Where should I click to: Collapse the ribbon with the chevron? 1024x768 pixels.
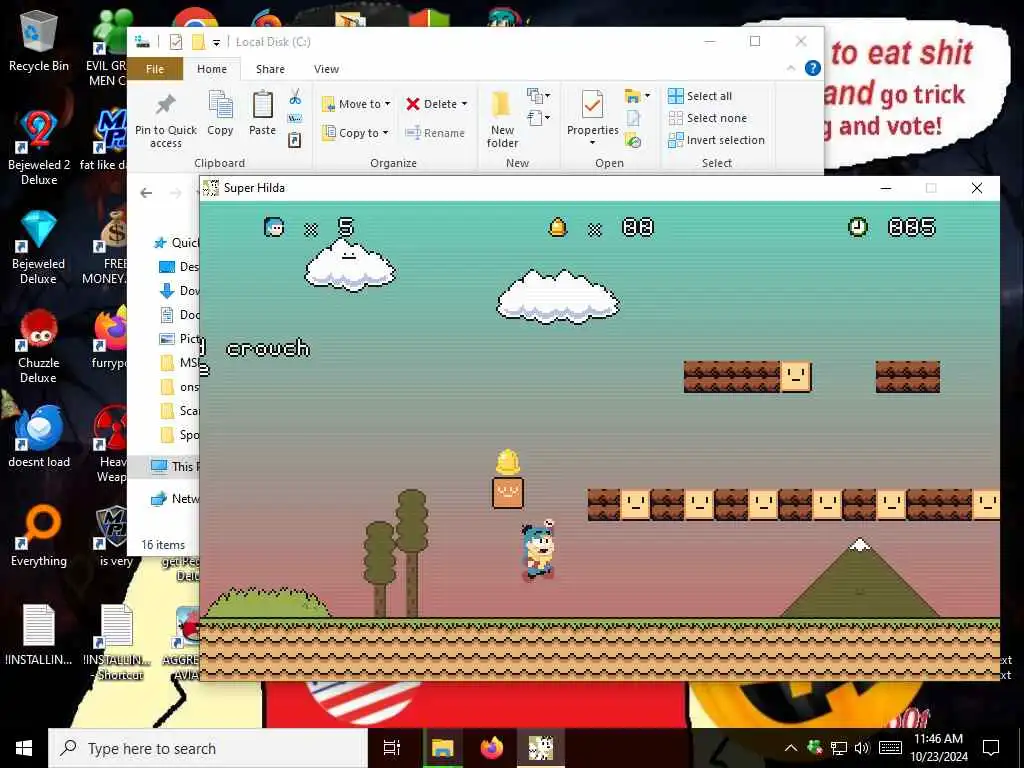tap(791, 68)
